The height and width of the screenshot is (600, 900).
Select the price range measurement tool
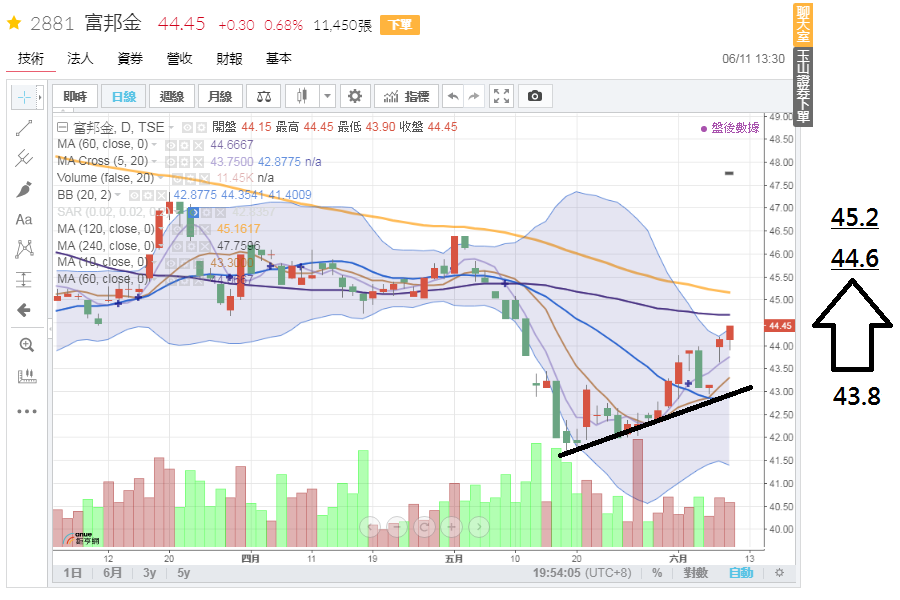click(x=24, y=280)
